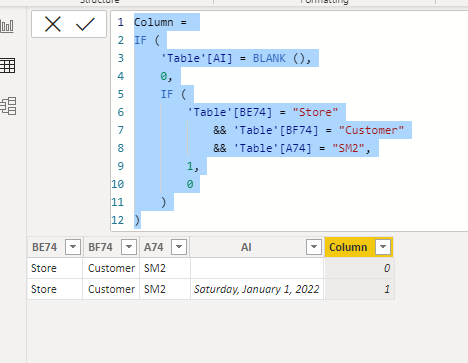This screenshot has height=363, width=468.
Task: Click the "Store" string in formula
Action: (315, 112)
